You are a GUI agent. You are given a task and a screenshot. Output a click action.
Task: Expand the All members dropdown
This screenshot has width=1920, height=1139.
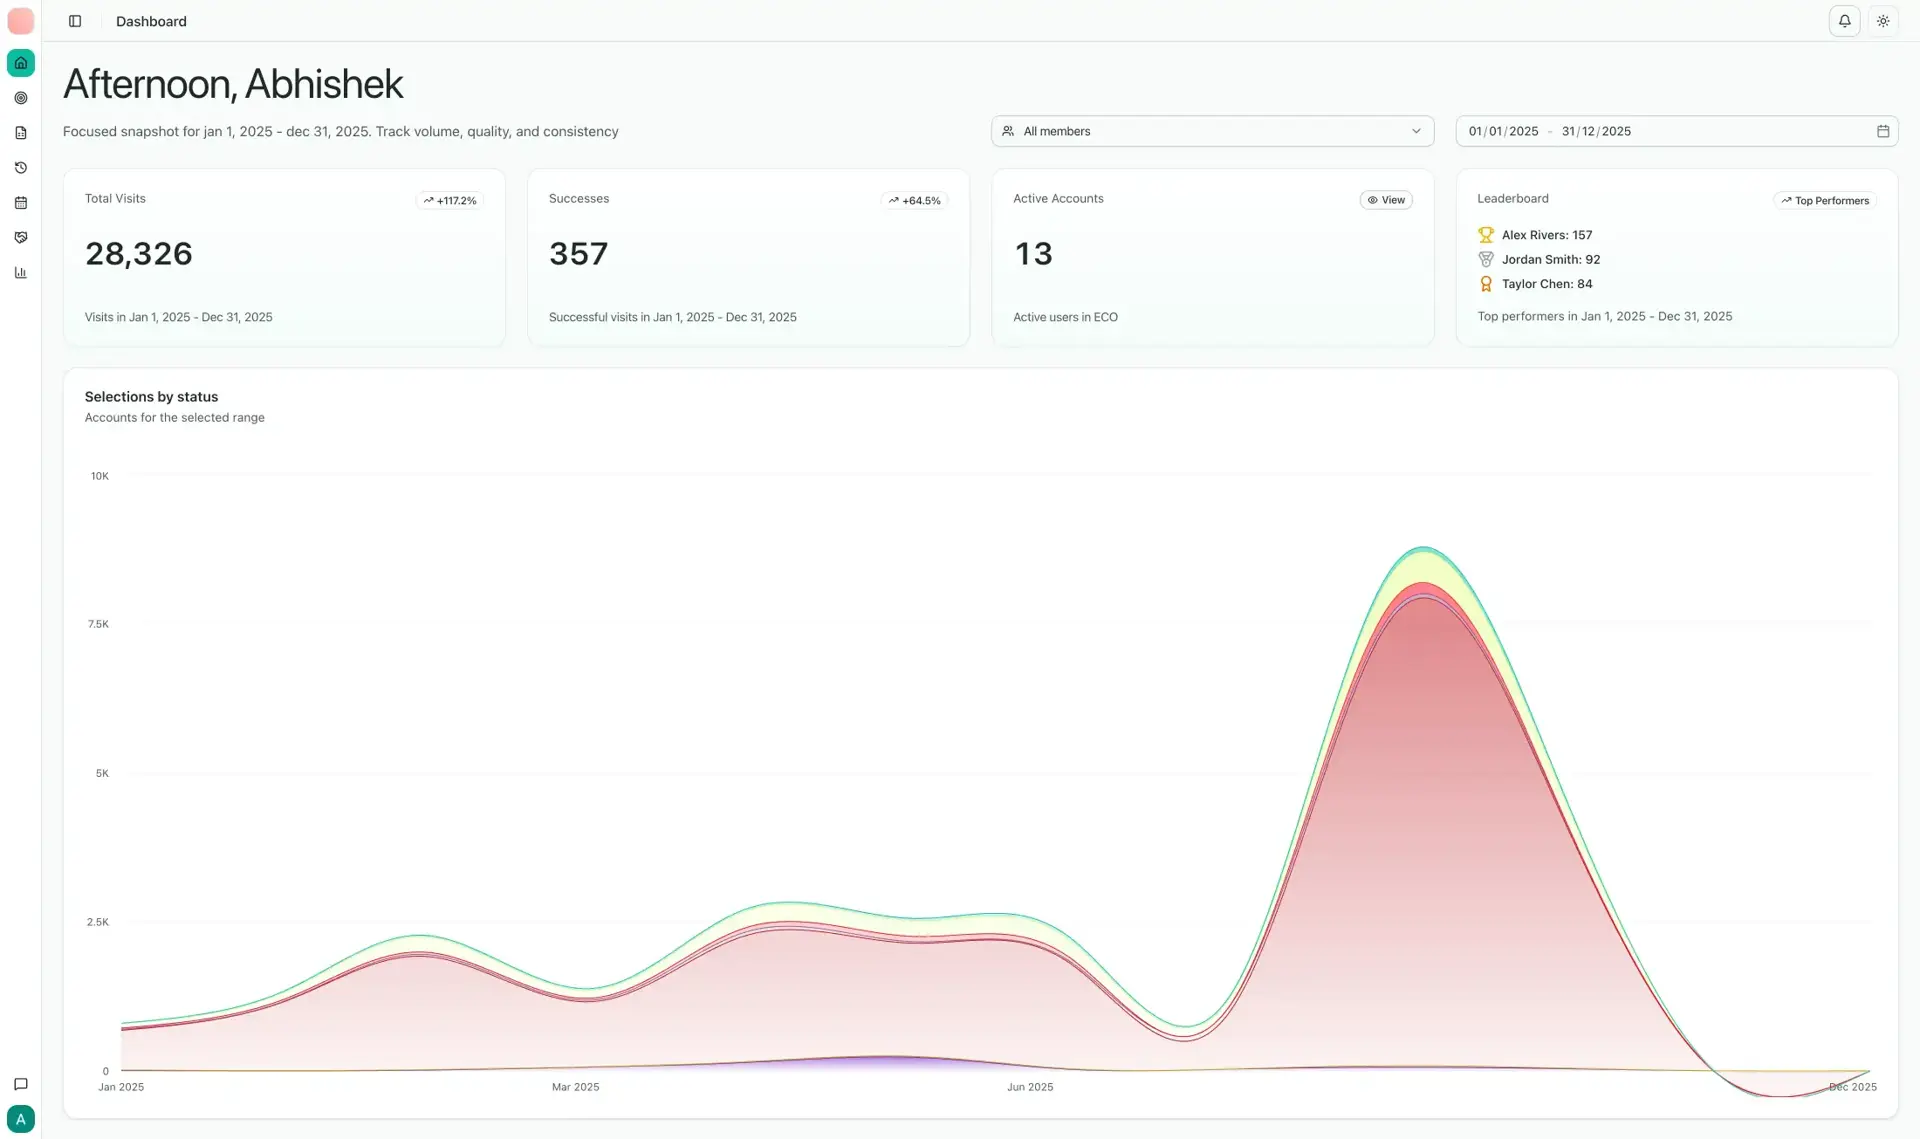point(1212,131)
